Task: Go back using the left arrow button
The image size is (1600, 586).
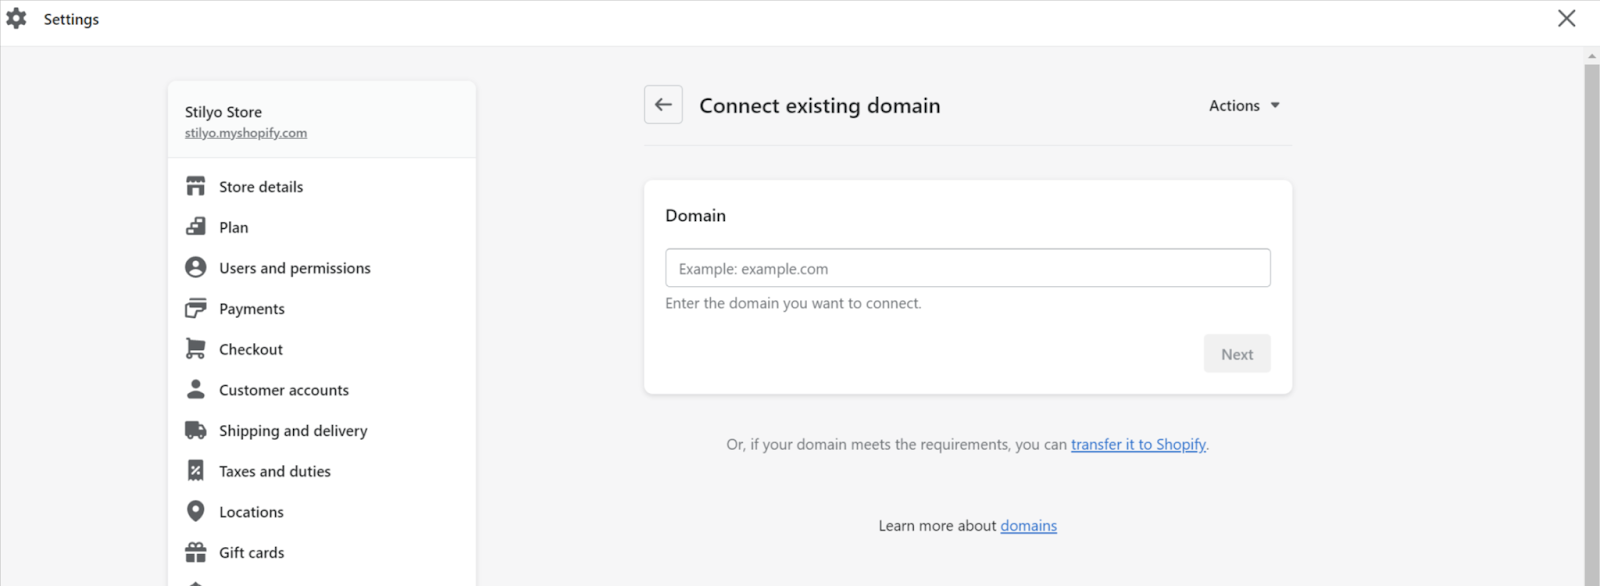Action: pos(663,105)
